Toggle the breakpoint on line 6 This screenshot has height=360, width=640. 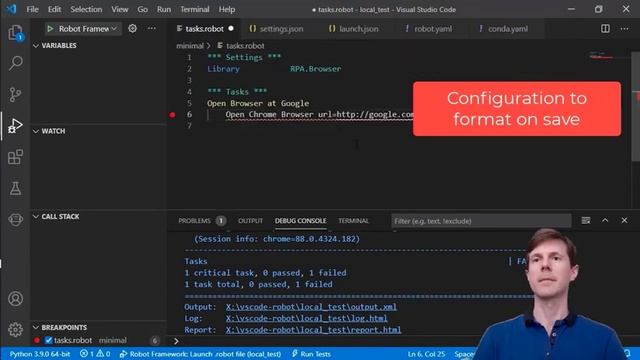[172, 115]
